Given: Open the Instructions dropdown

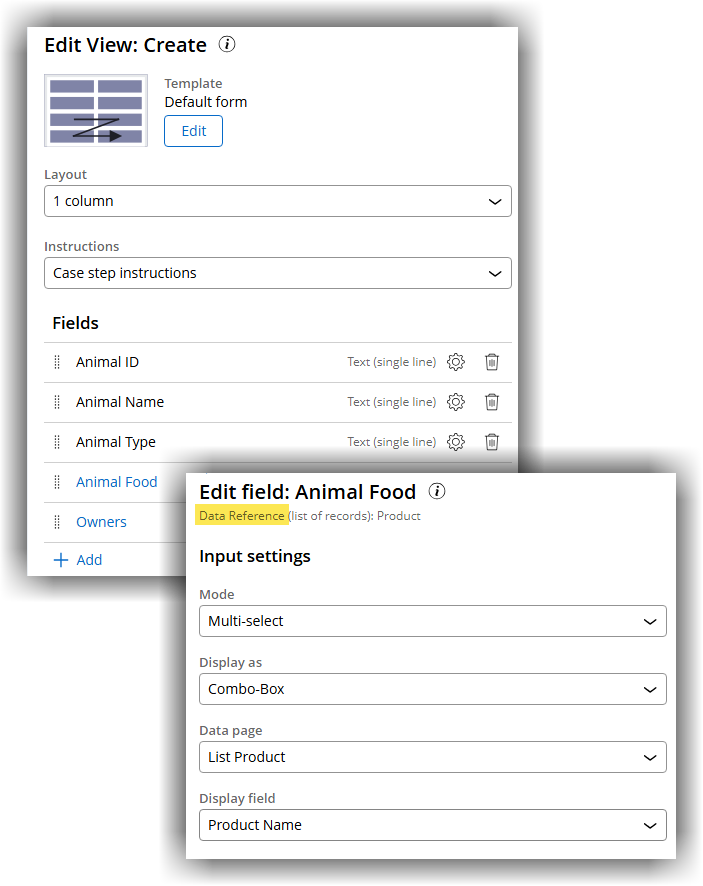Looking at the screenshot, I should pos(278,273).
